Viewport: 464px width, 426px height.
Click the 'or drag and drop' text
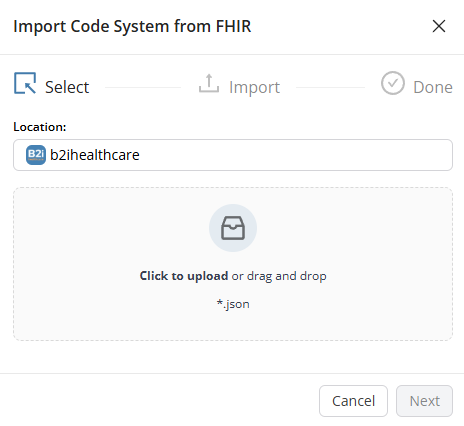coord(279,276)
